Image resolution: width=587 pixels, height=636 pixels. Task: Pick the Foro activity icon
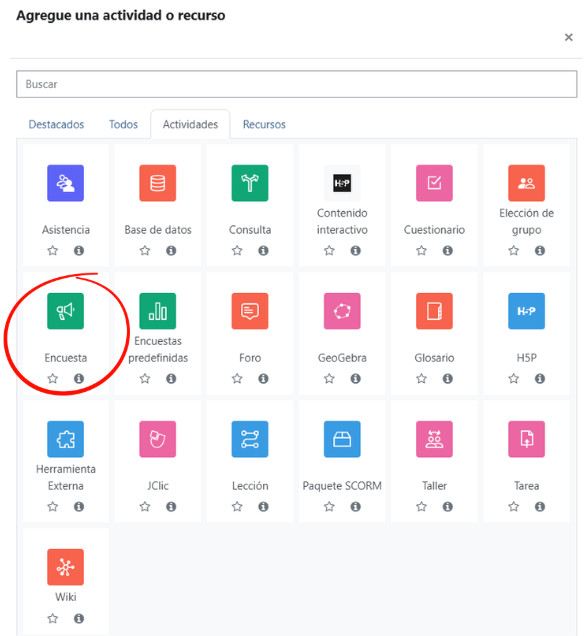click(250, 311)
